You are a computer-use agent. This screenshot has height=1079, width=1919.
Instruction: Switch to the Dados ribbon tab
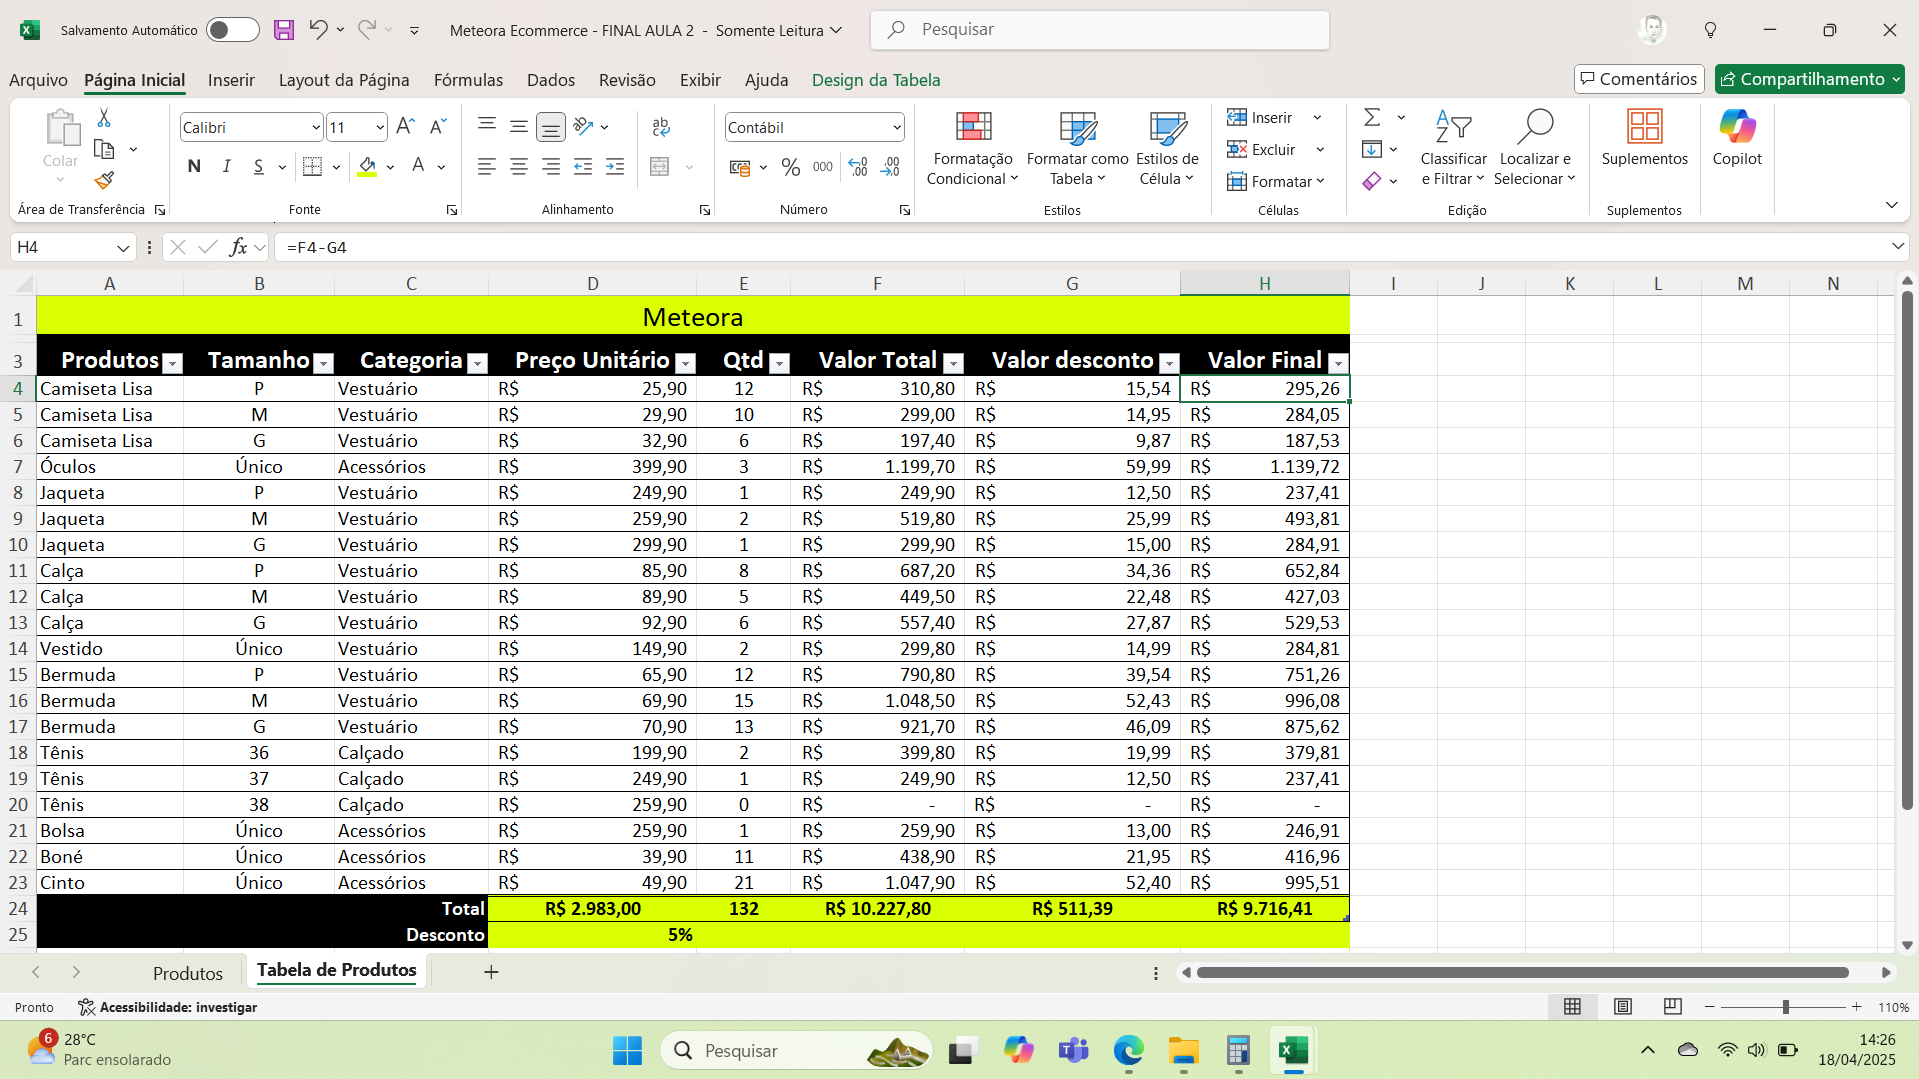coord(551,80)
